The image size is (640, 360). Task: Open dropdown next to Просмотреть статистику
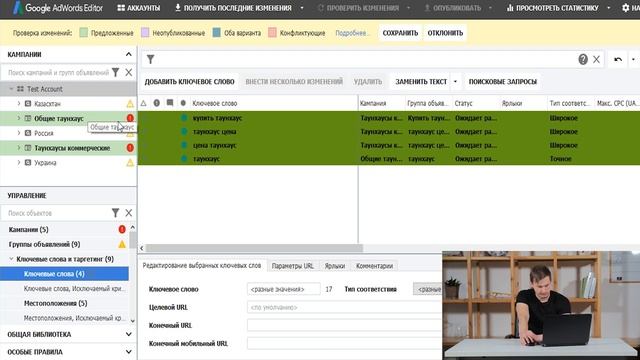coord(609,8)
